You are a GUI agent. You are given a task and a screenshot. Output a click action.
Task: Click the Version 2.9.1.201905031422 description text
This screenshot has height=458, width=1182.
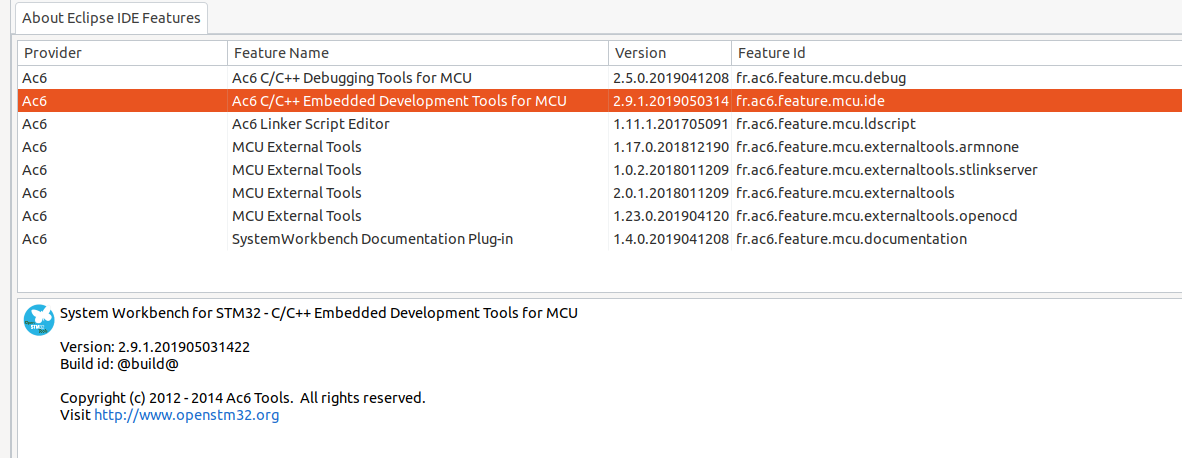155,347
